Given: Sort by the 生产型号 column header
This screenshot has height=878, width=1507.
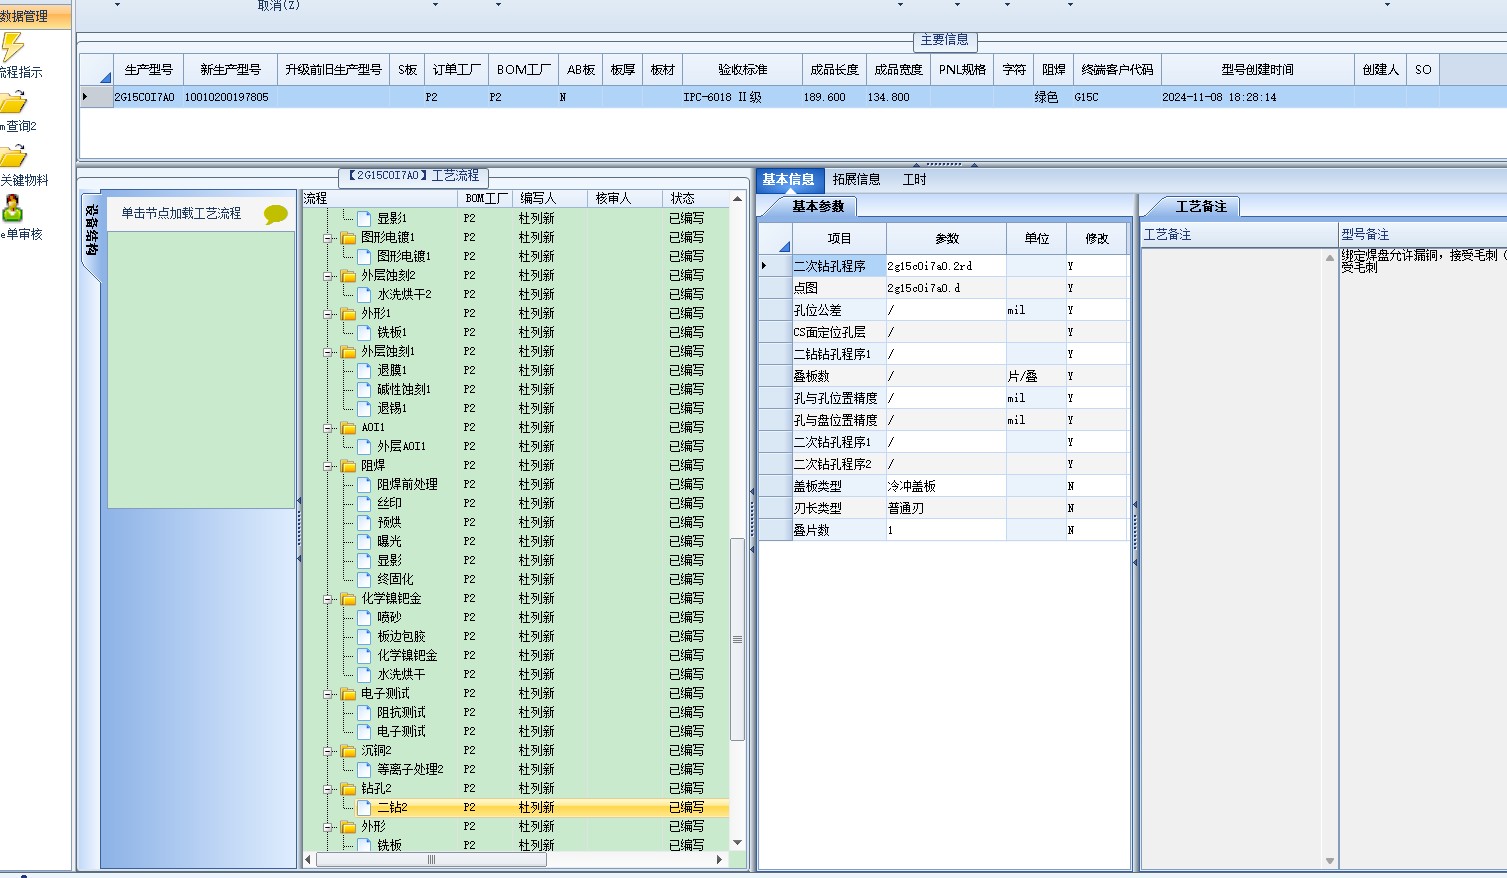Looking at the screenshot, I should 148,70.
